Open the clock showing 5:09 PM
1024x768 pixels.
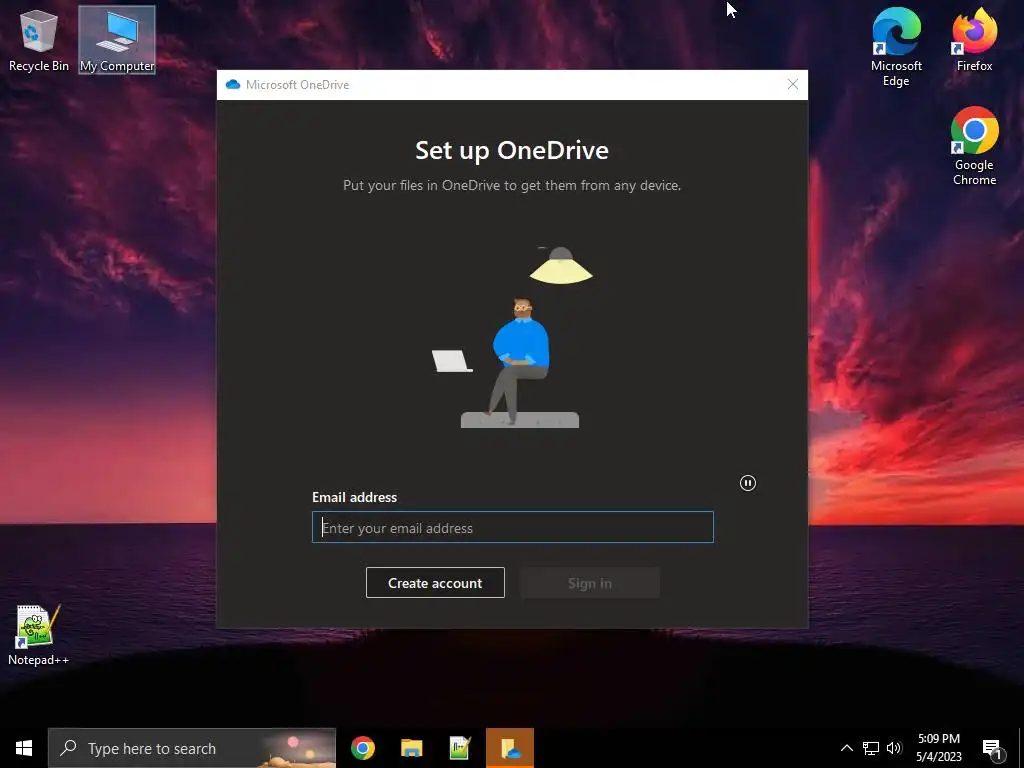point(938,748)
